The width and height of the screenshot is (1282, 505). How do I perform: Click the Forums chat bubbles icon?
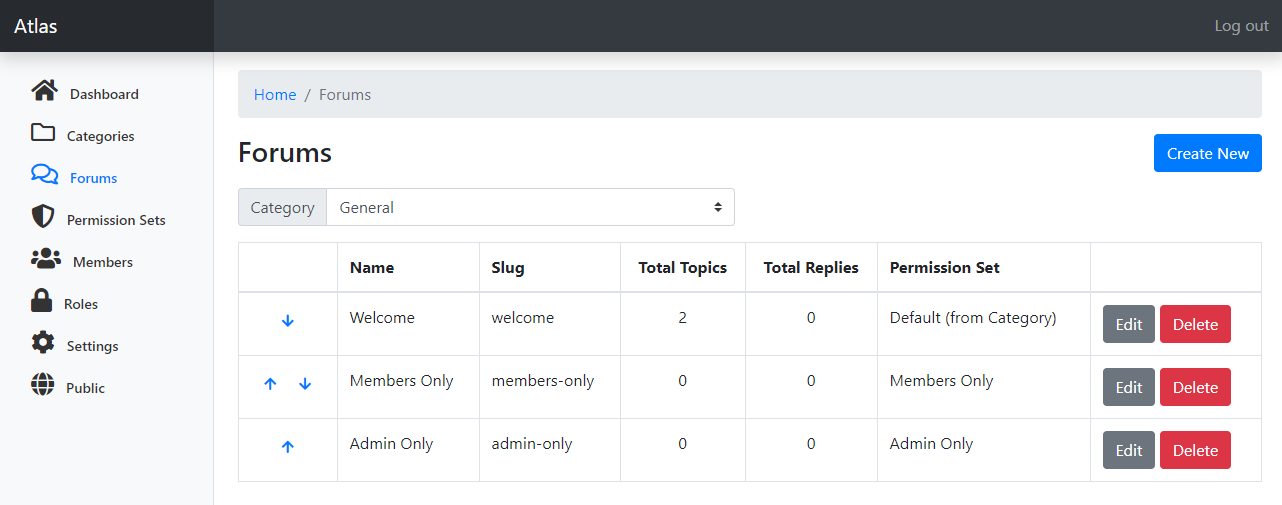[x=44, y=175]
